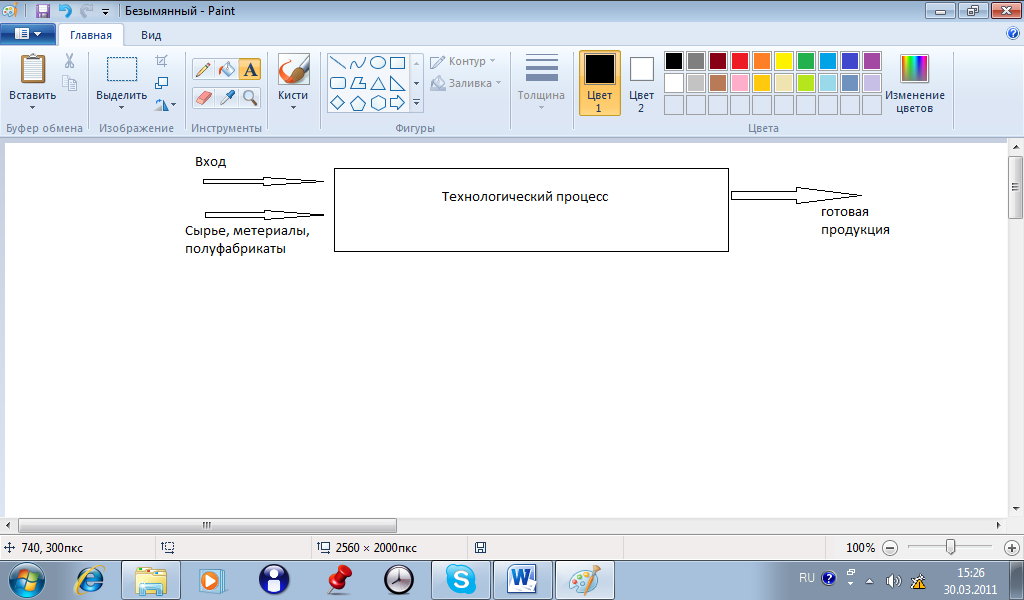Choose the Curve shape
Viewport: 1024px width, 600px height.
[358, 63]
